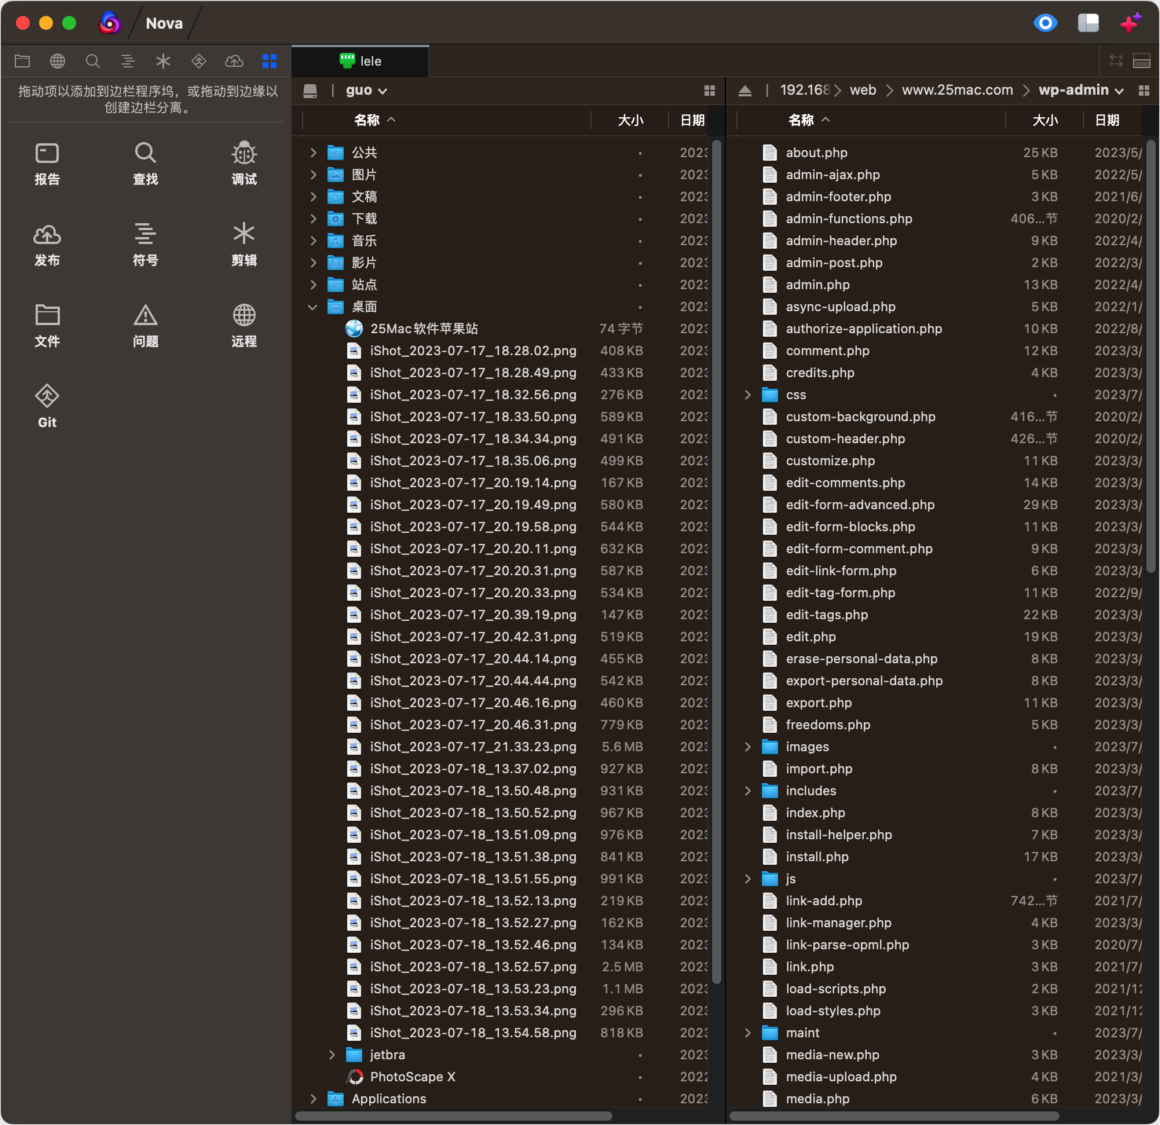
Task: Open the 剪辑 (Clips) asterisk icon
Action: 243,245
